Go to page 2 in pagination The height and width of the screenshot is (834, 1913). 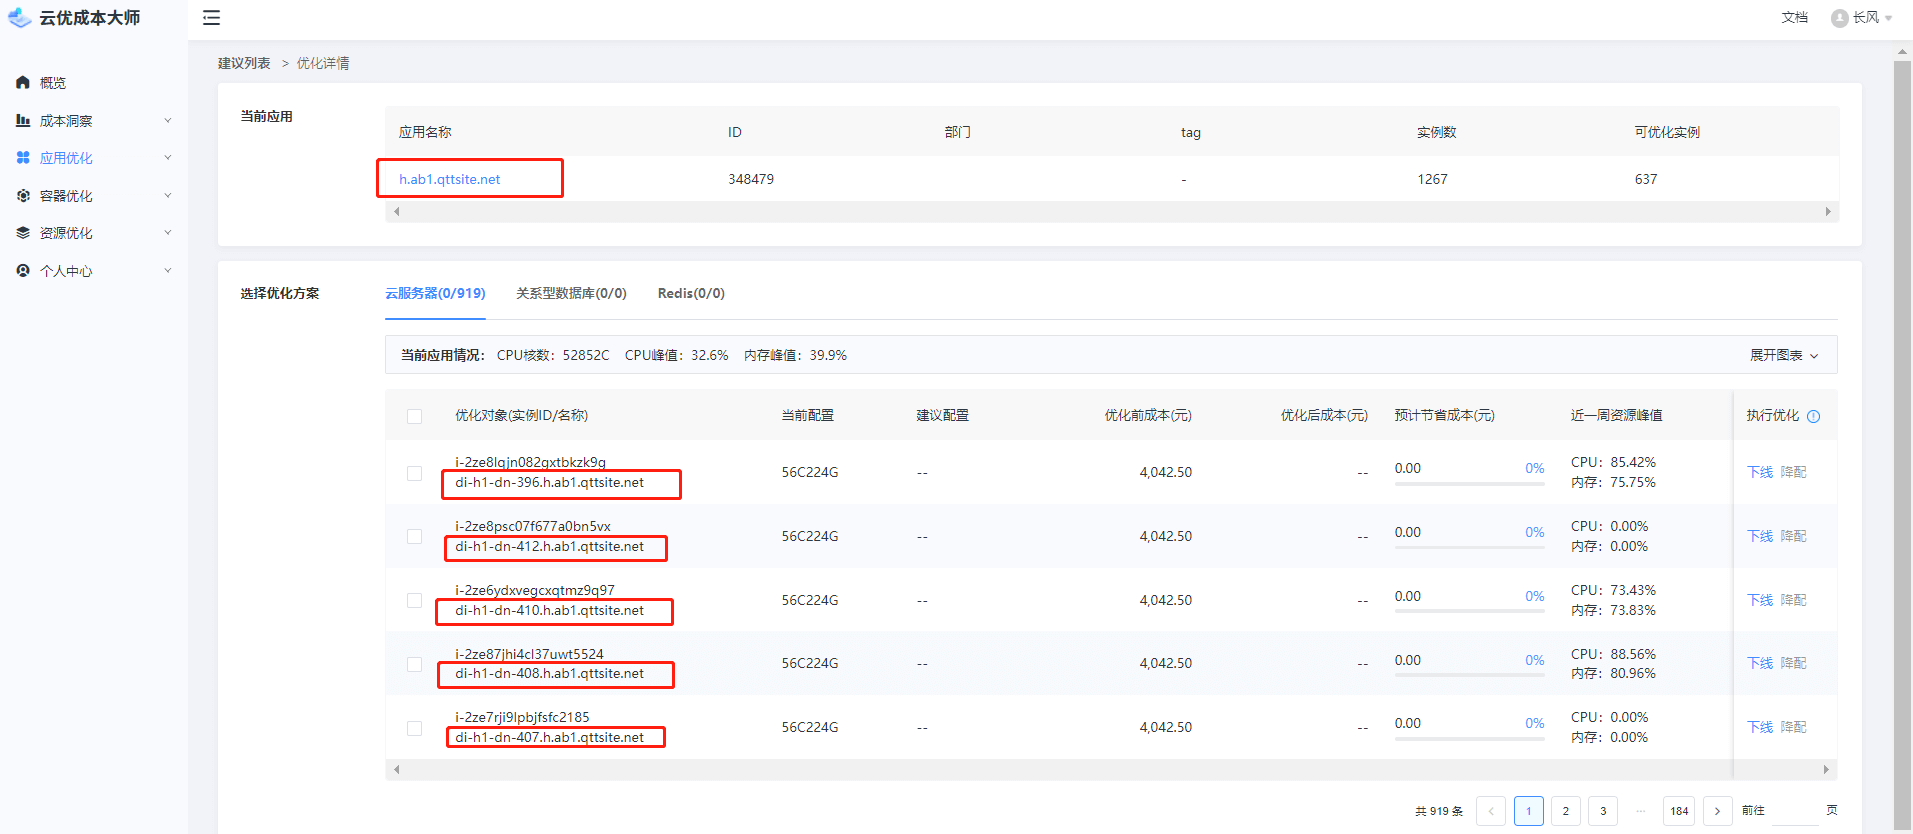(1566, 811)
